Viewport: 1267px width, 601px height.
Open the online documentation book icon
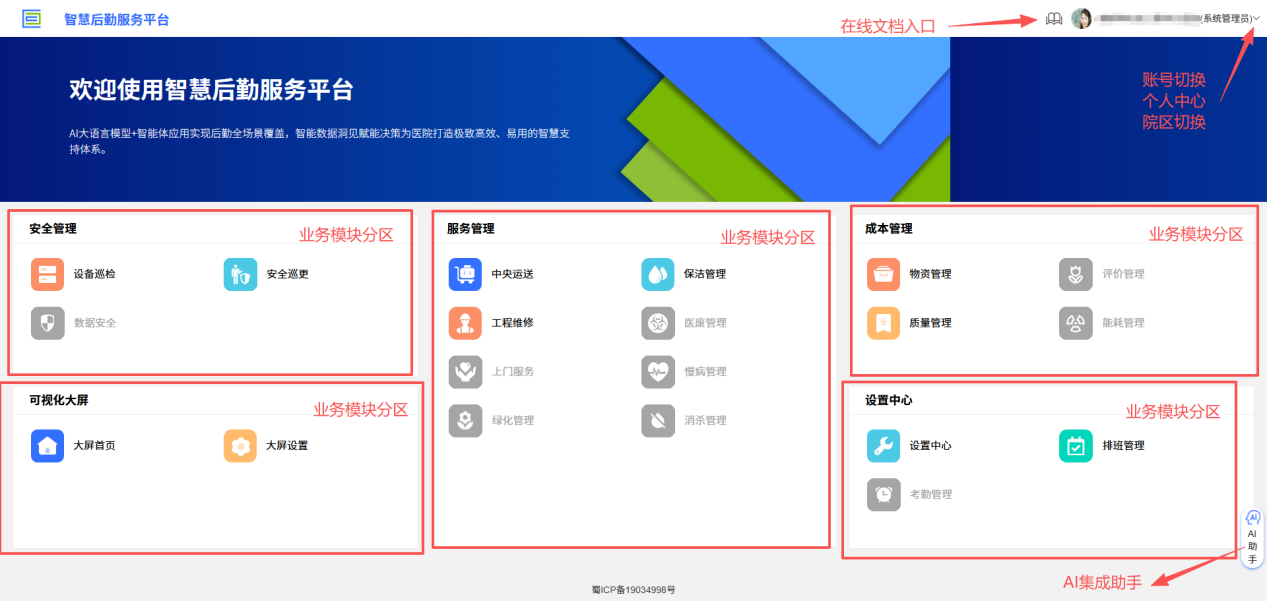(1053, 18)
